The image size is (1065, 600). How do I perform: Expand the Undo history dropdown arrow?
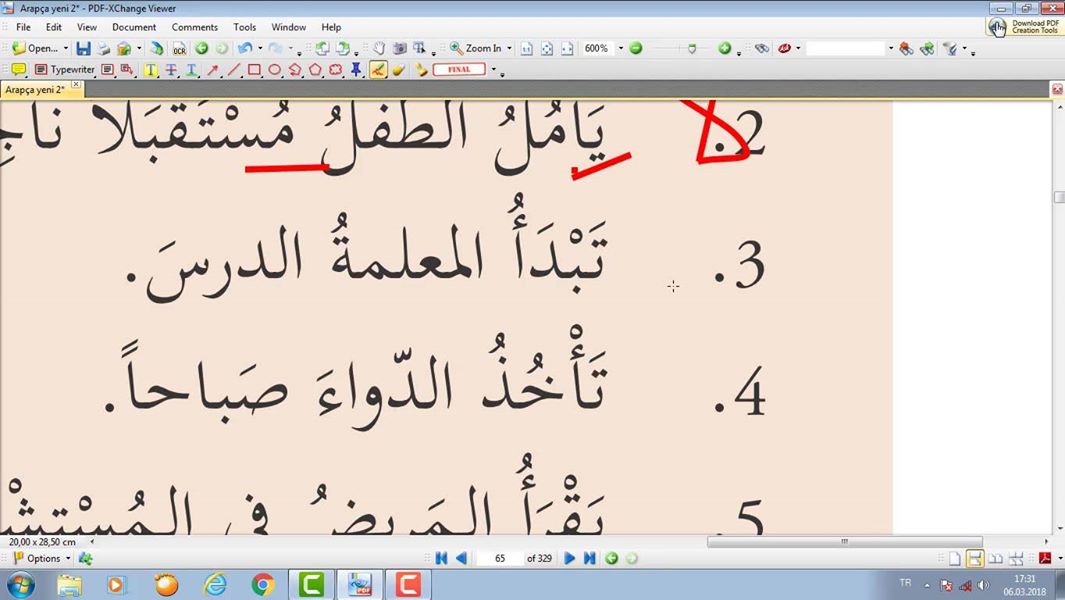[x=260, y=48]
